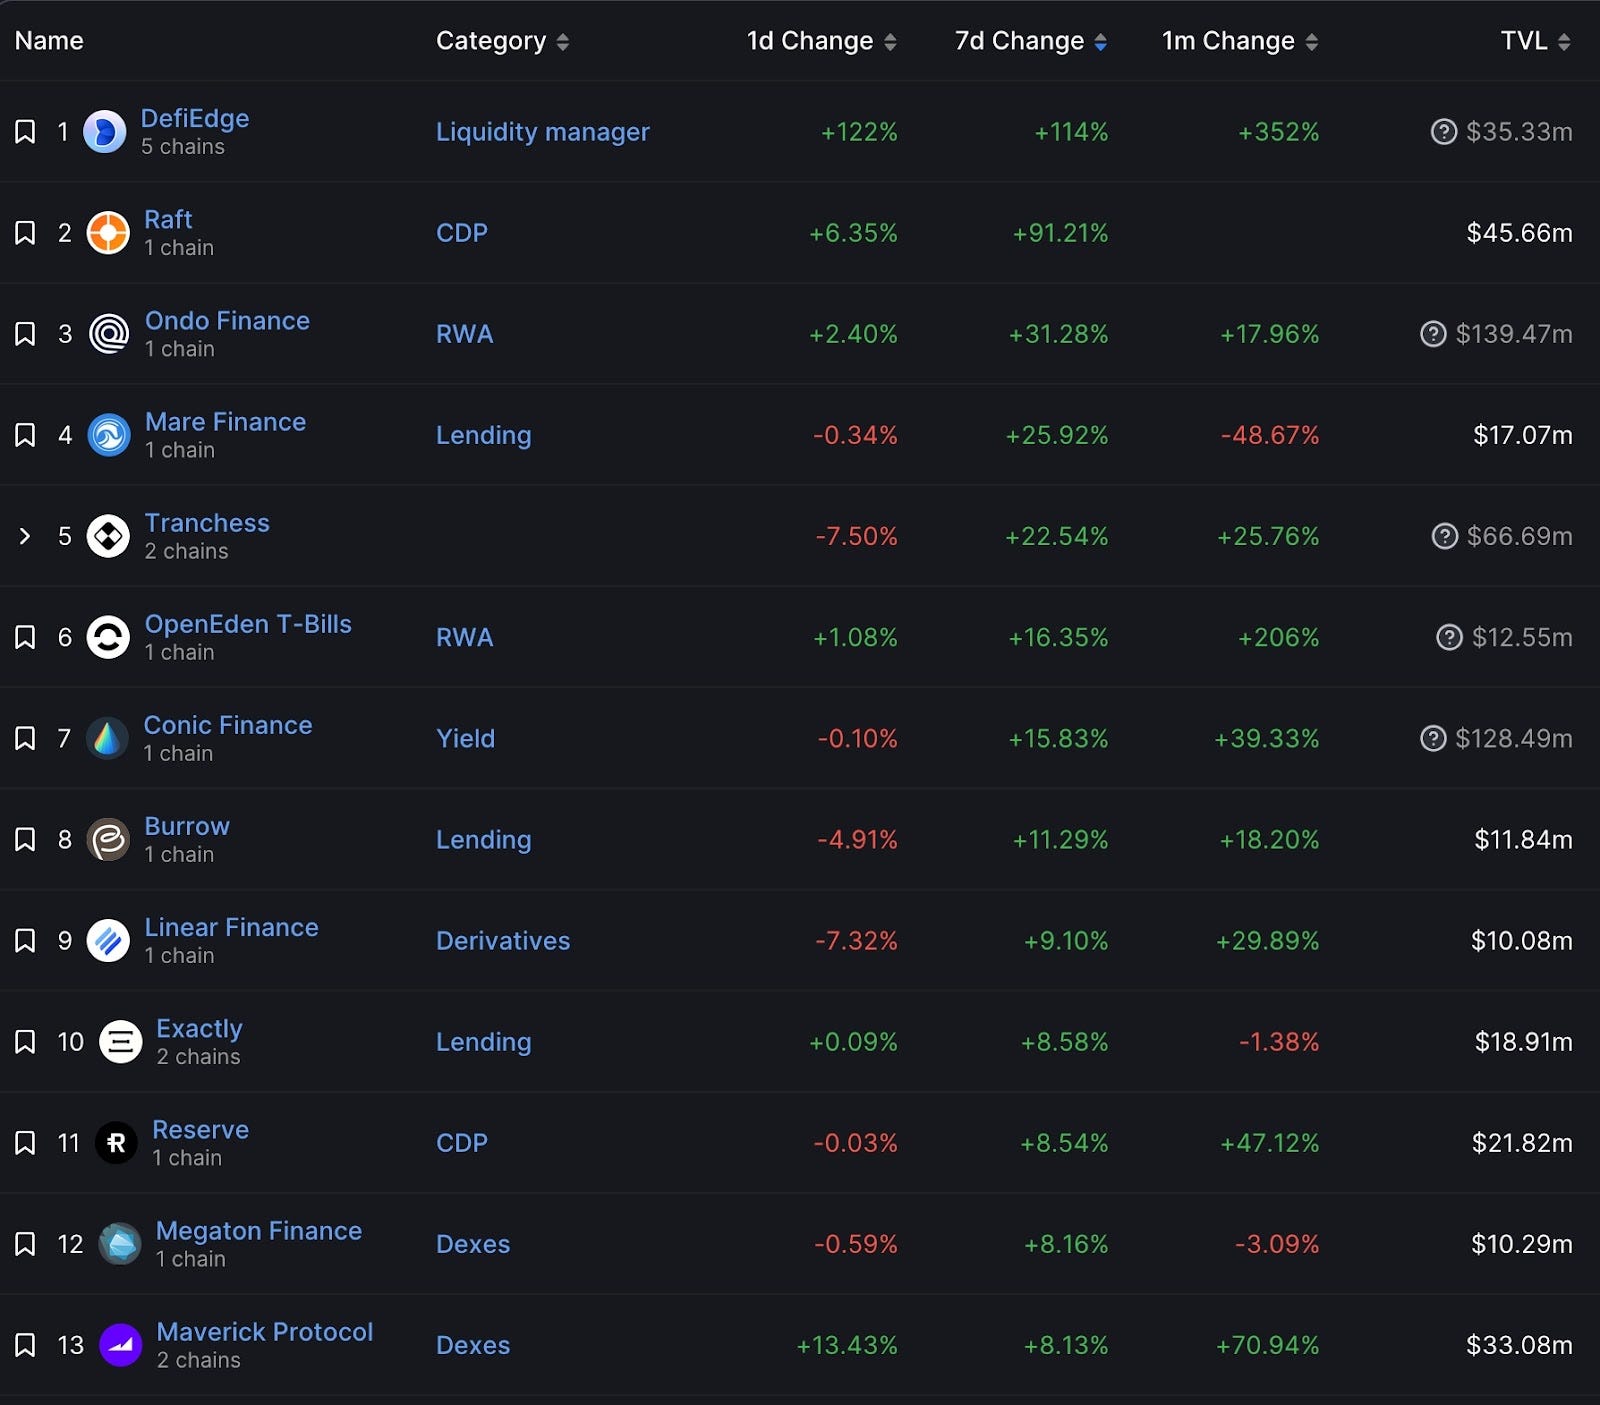Click the OpenEden T-Bills logo

[108, 637]
